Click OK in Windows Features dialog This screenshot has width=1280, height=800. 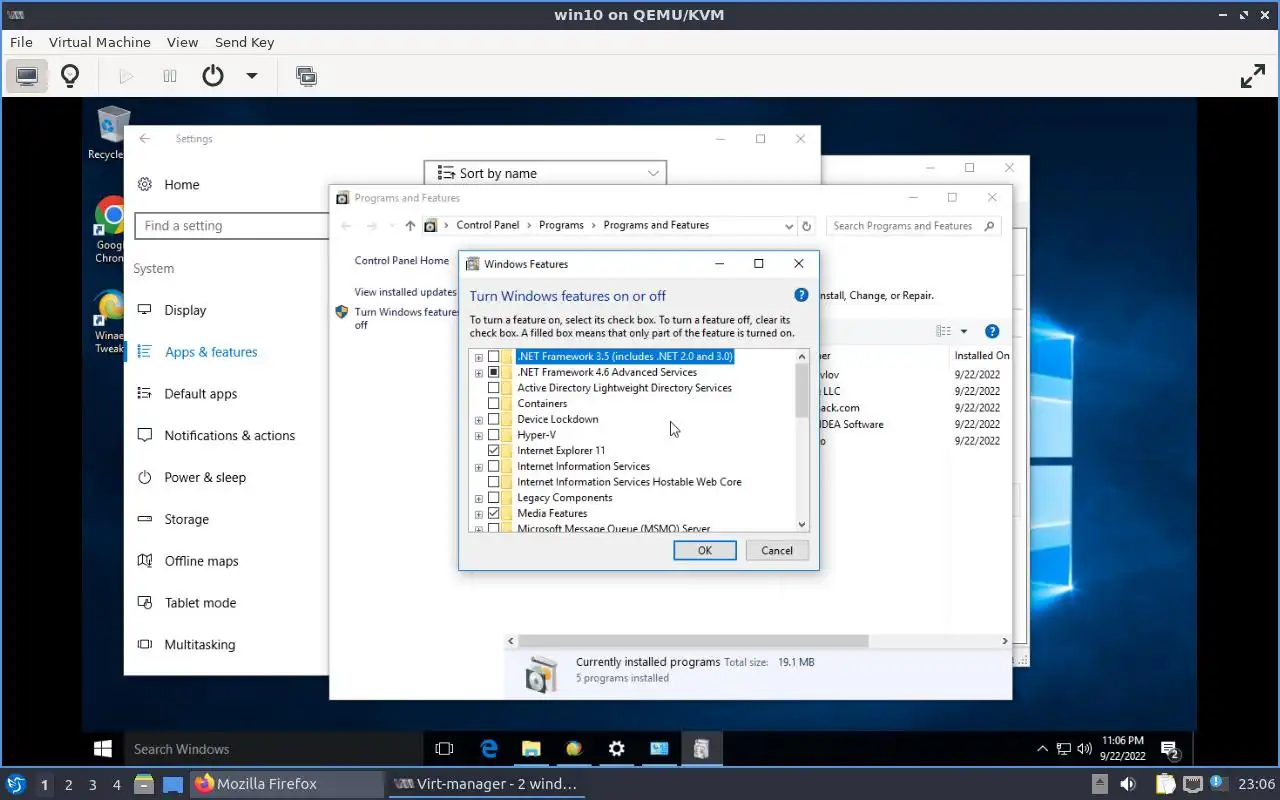pos(705,550)
